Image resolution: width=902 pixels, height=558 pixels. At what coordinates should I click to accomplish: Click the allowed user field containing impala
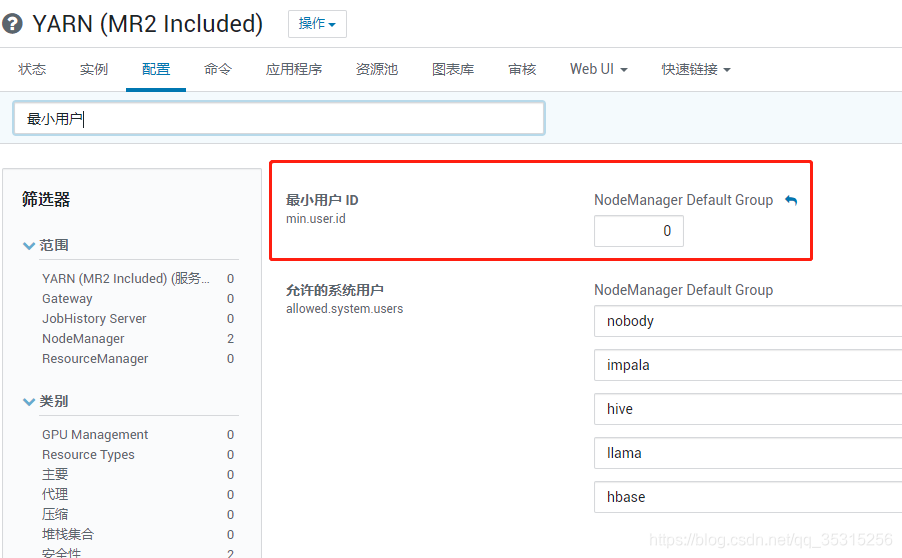748,365
